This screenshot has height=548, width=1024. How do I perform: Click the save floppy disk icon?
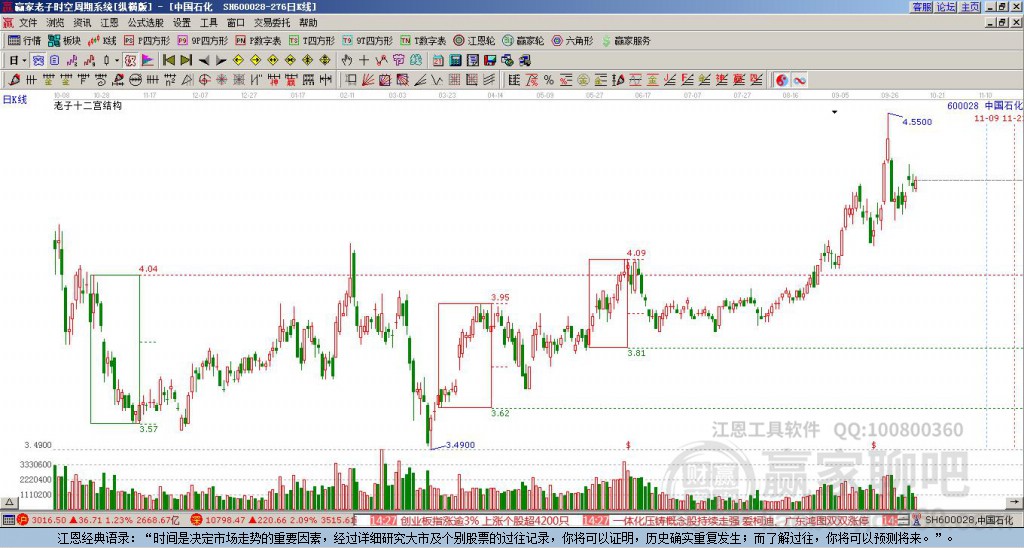489,60
